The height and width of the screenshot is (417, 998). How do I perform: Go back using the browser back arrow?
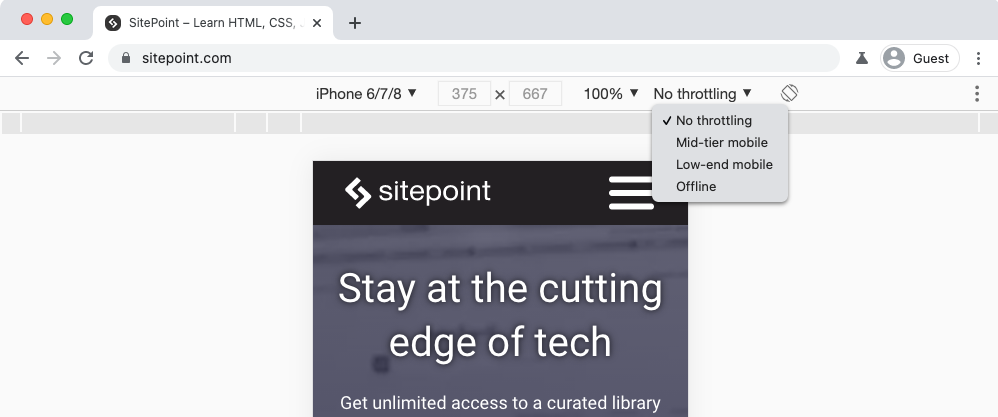22,59
